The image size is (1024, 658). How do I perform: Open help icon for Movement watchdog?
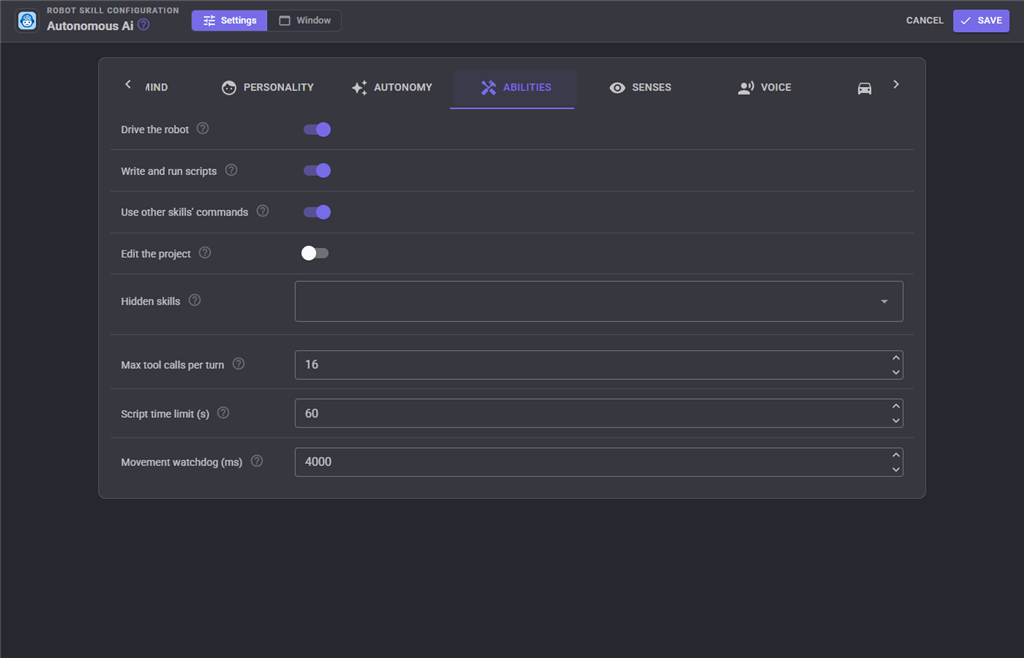coord(257,461)
